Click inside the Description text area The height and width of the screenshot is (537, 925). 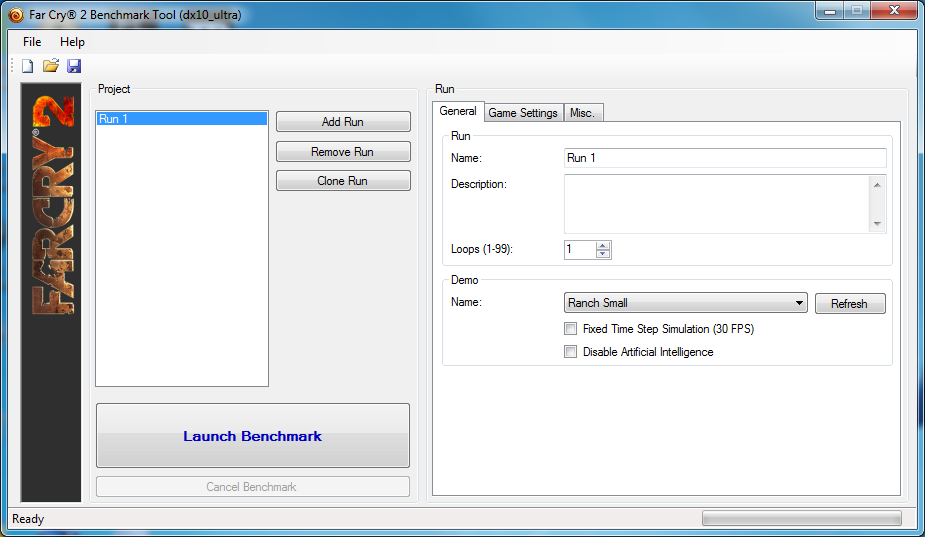(716, 204)
